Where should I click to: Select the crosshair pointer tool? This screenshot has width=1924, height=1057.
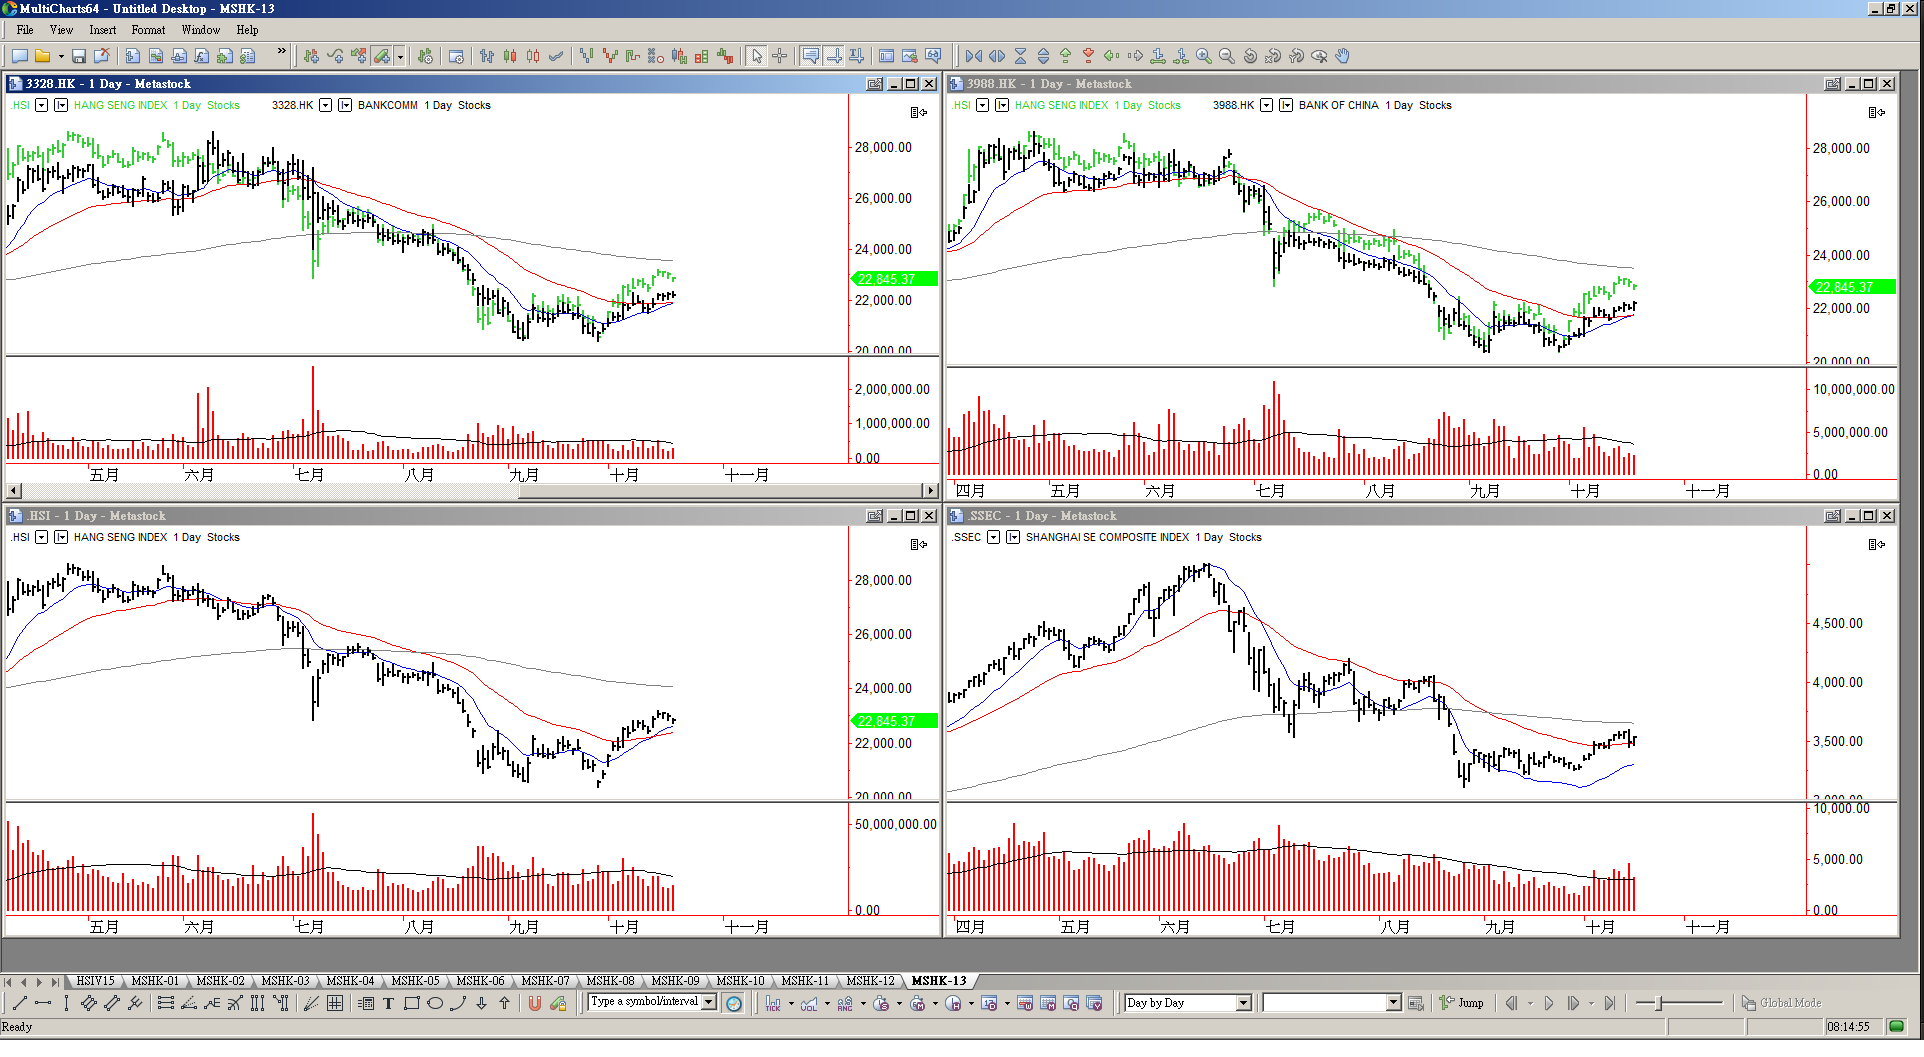coord(780,57)
